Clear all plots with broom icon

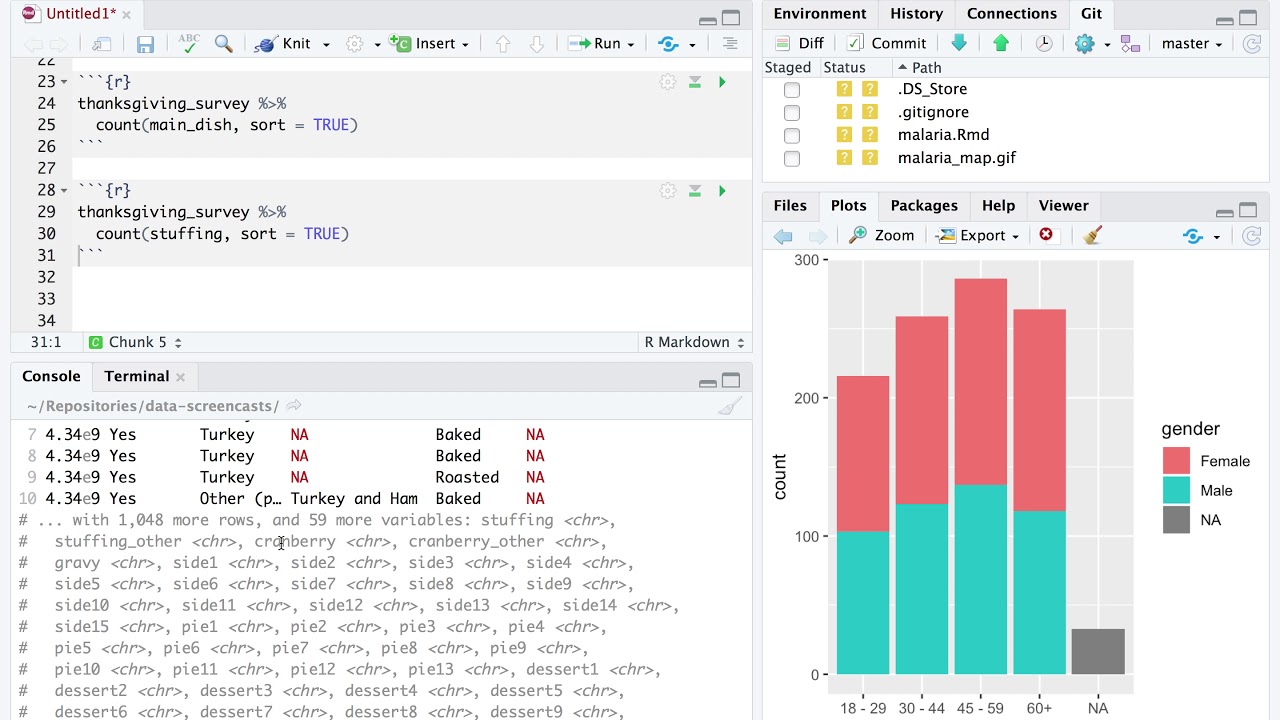pyautogui.click(x=1092, y=235)
